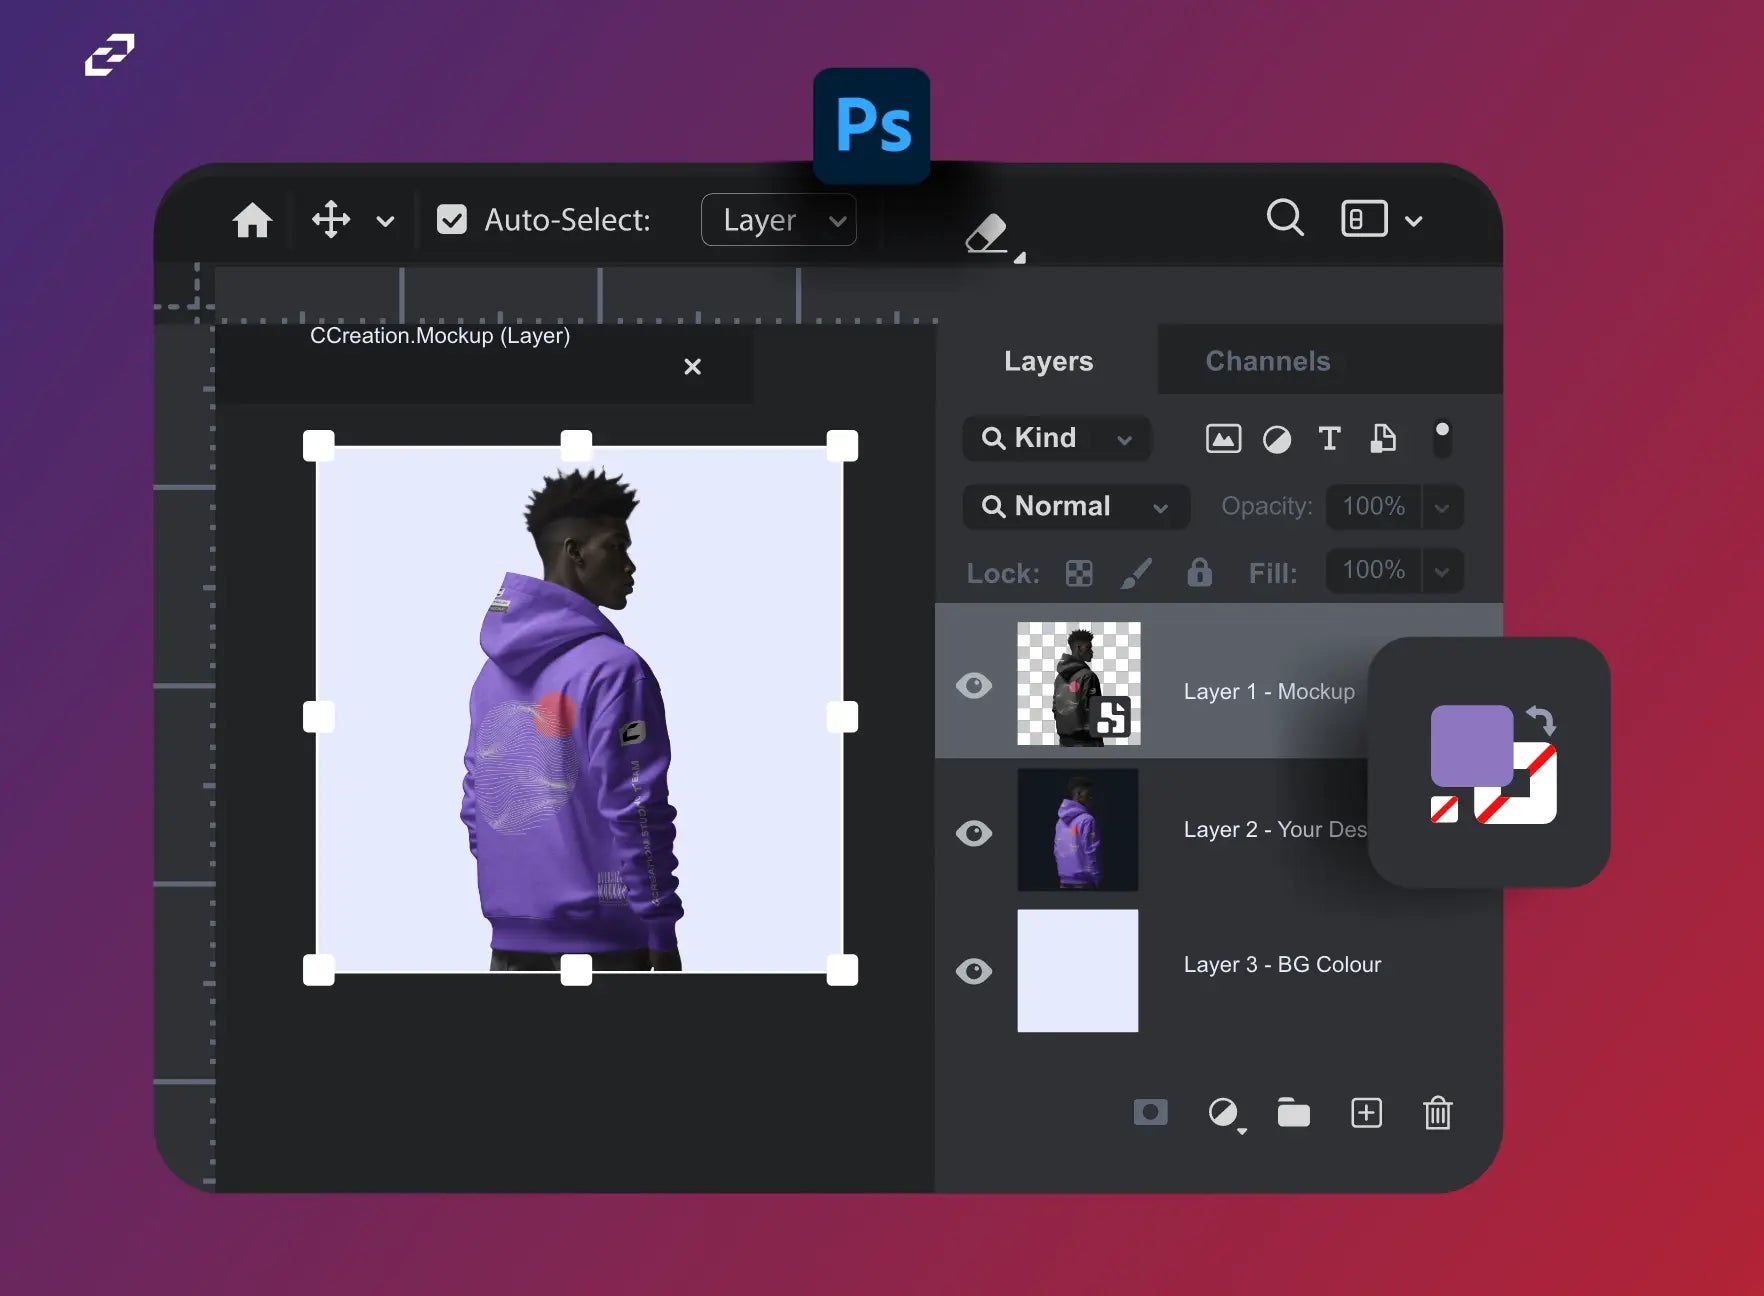Add a layer mask
This screenshot has height=1296, width=1764.
pos(1150,1112)
